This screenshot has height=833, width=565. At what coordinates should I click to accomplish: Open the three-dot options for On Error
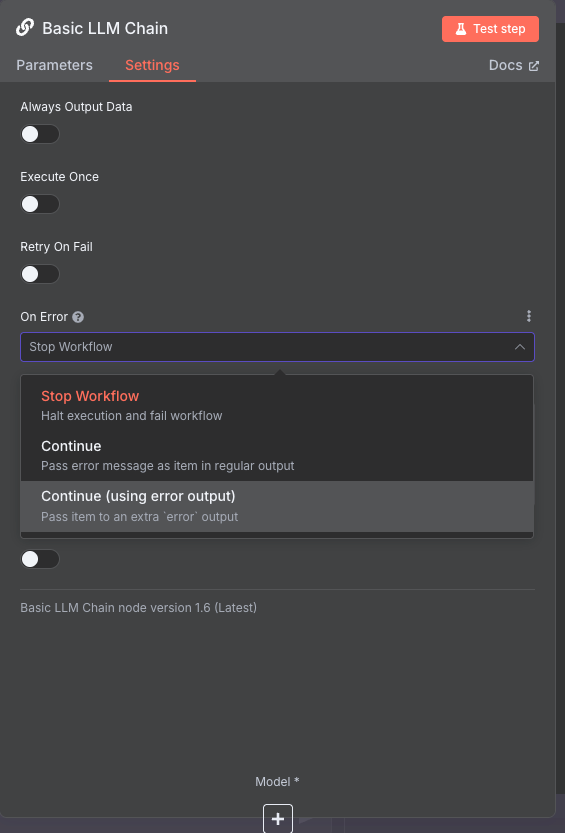click(528, 317)
